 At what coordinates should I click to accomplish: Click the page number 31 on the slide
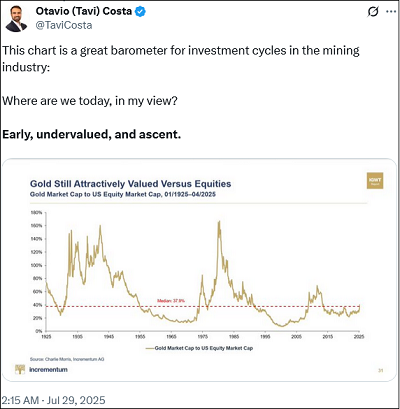[x=380, y=370]
